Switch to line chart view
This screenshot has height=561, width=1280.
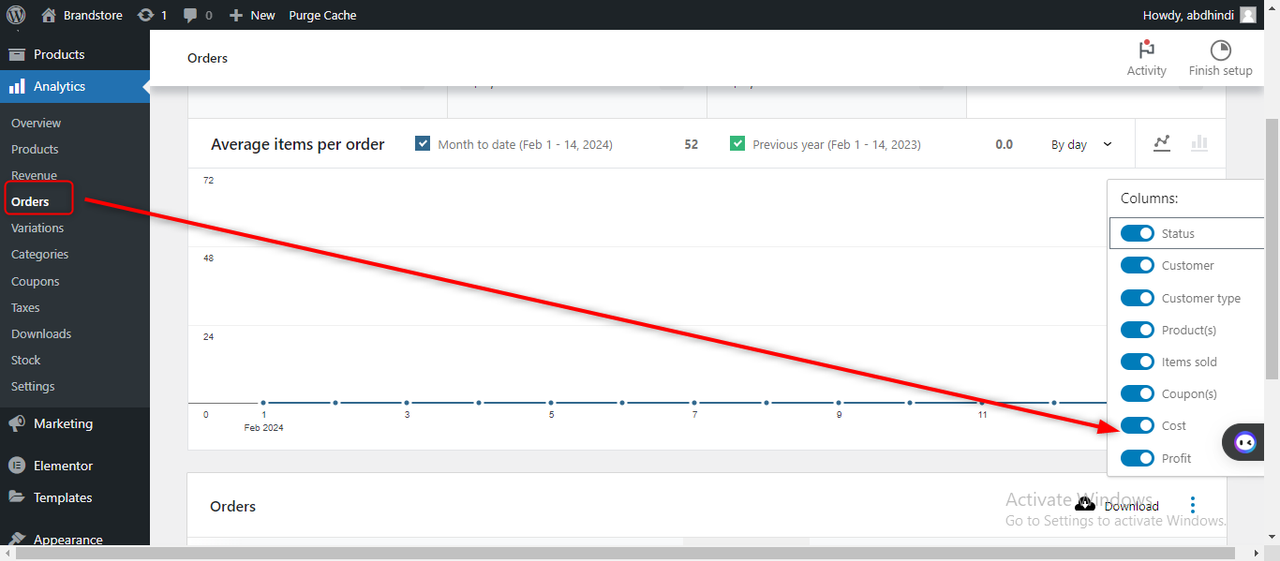coord(1161,144)
